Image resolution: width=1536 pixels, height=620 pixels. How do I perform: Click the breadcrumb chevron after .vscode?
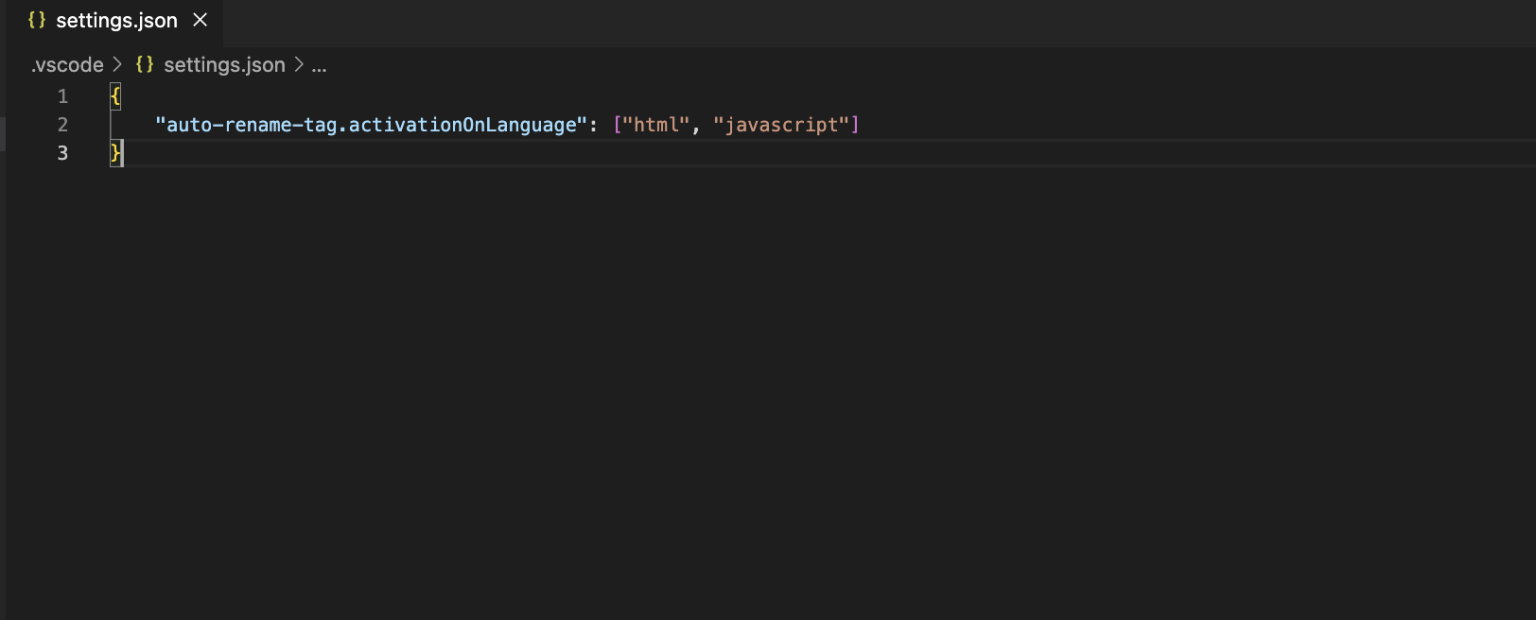(x=115, y=64)
